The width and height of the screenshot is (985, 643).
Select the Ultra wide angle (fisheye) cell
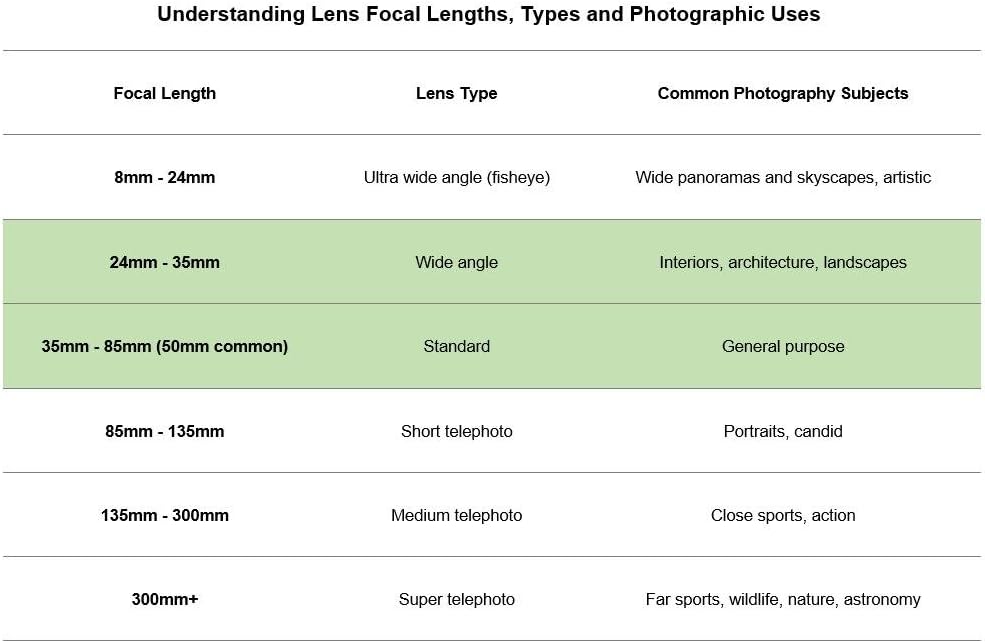(x=456, y=178)
